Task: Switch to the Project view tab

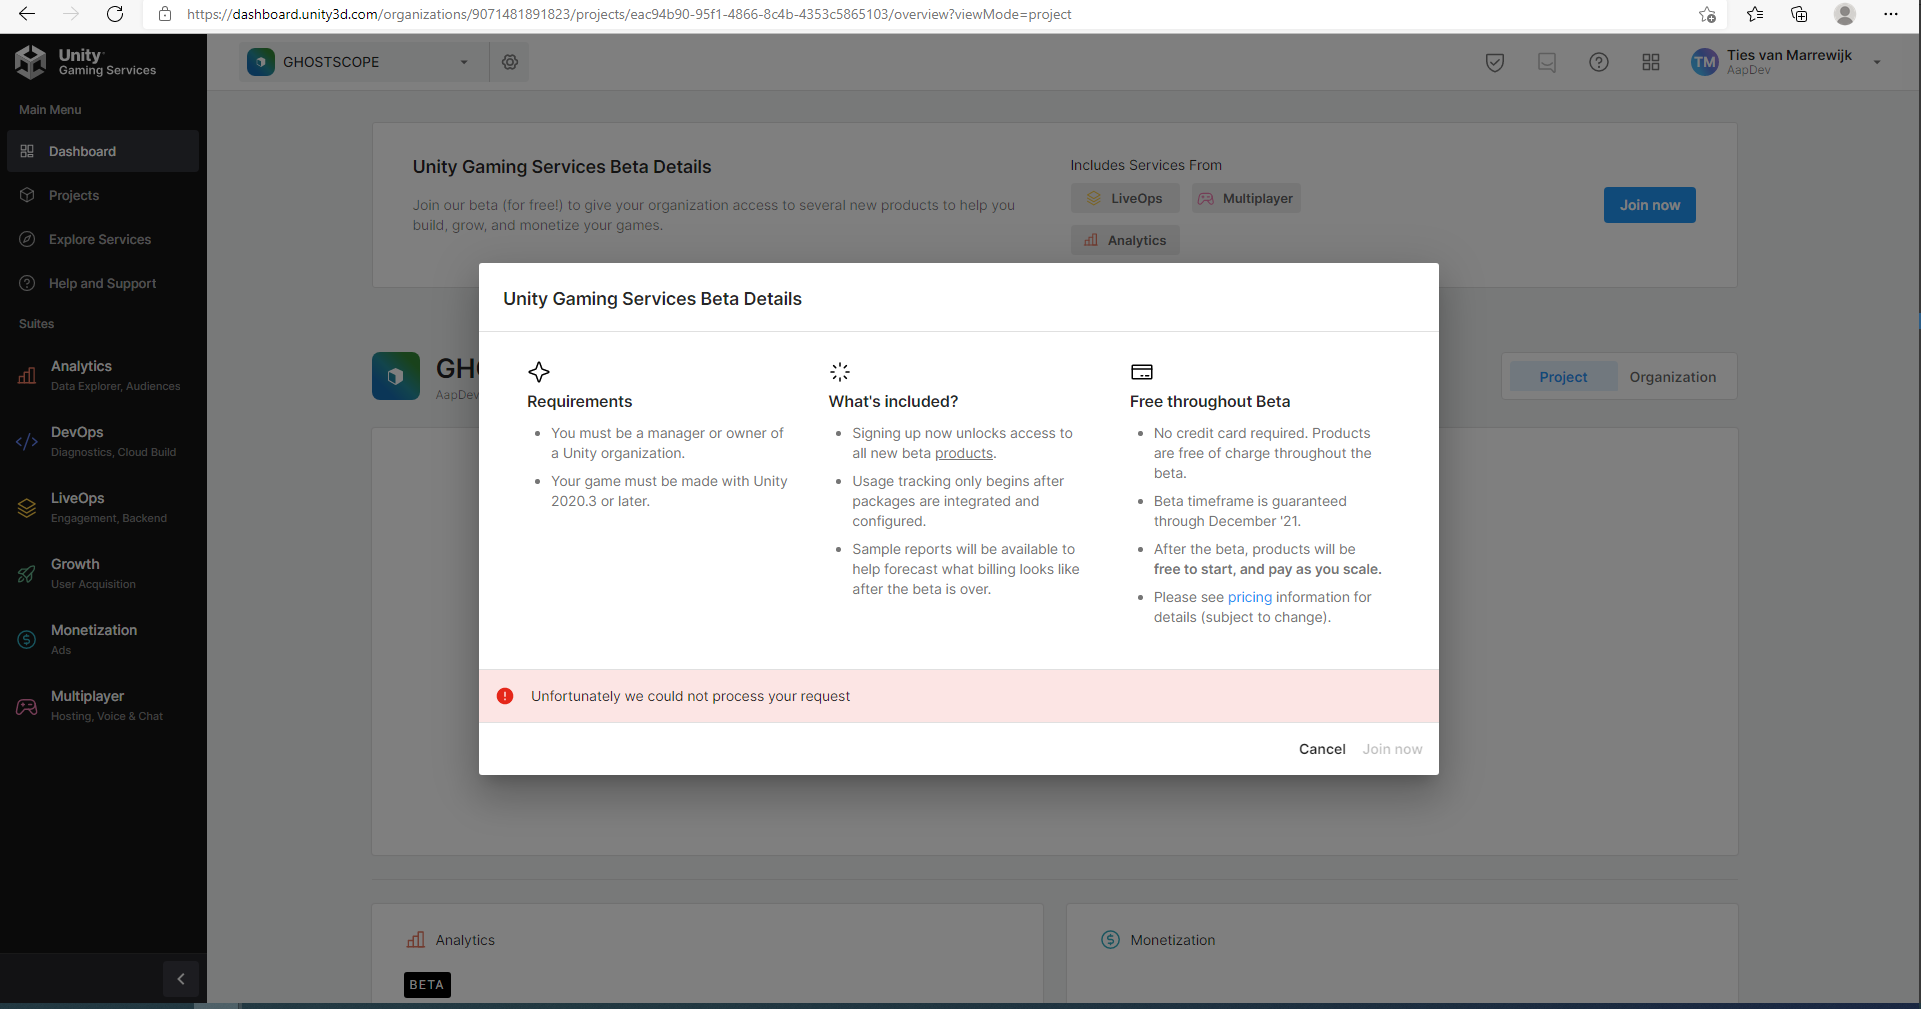Action: 1563,377
